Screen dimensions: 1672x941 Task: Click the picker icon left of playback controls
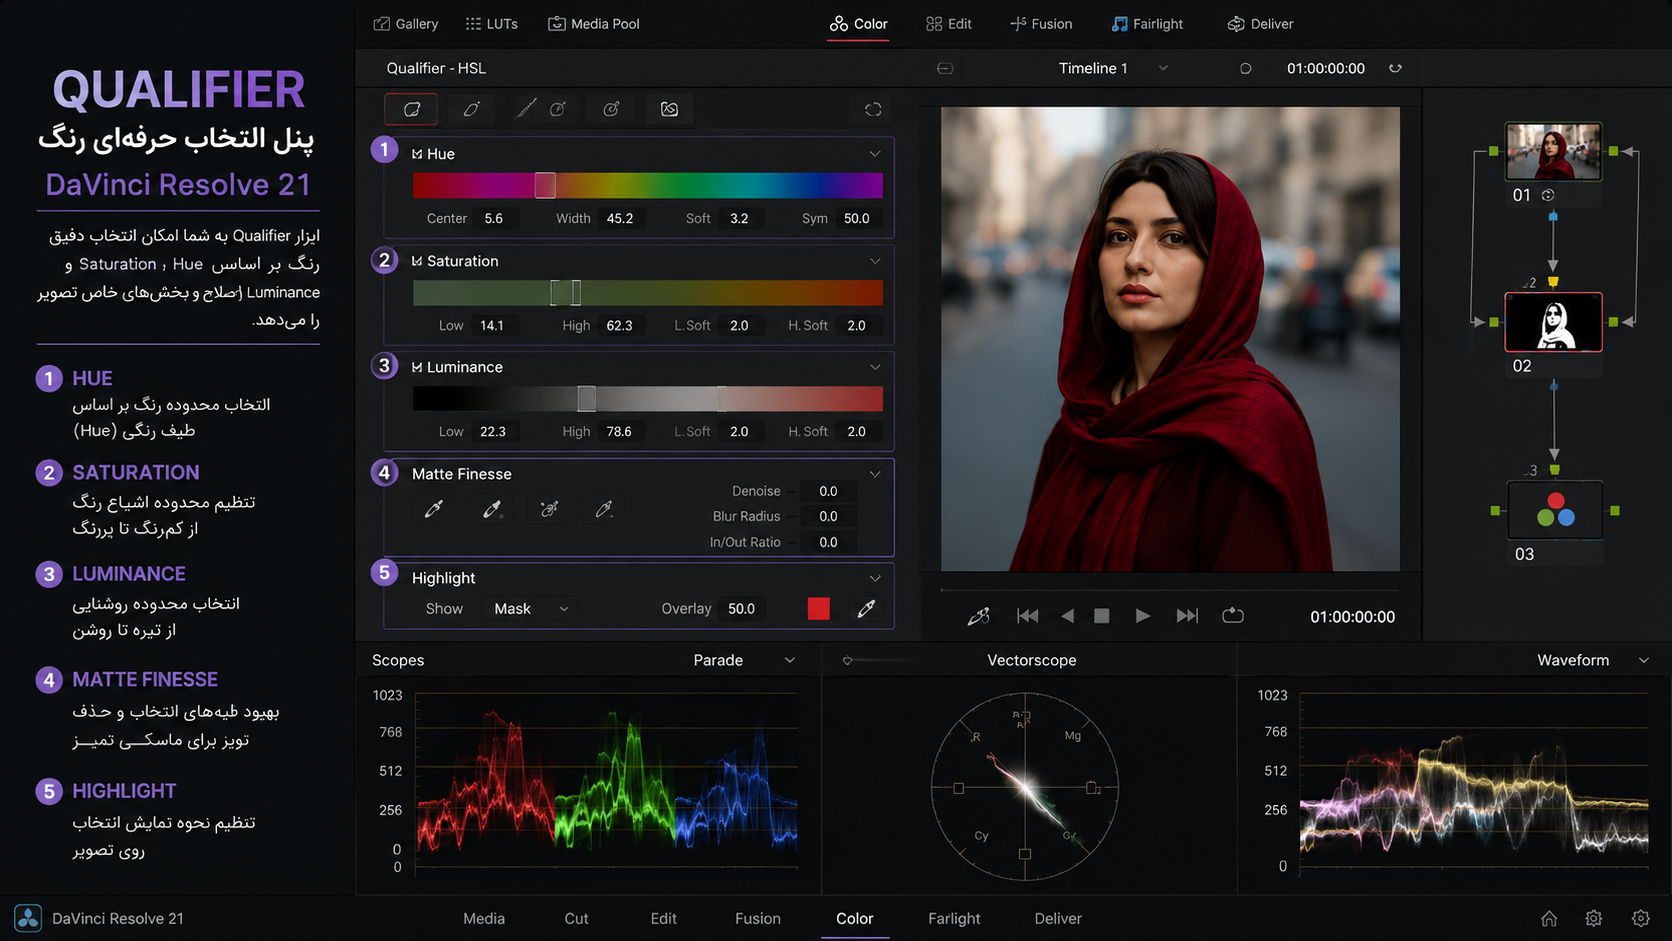coord(978,616)
